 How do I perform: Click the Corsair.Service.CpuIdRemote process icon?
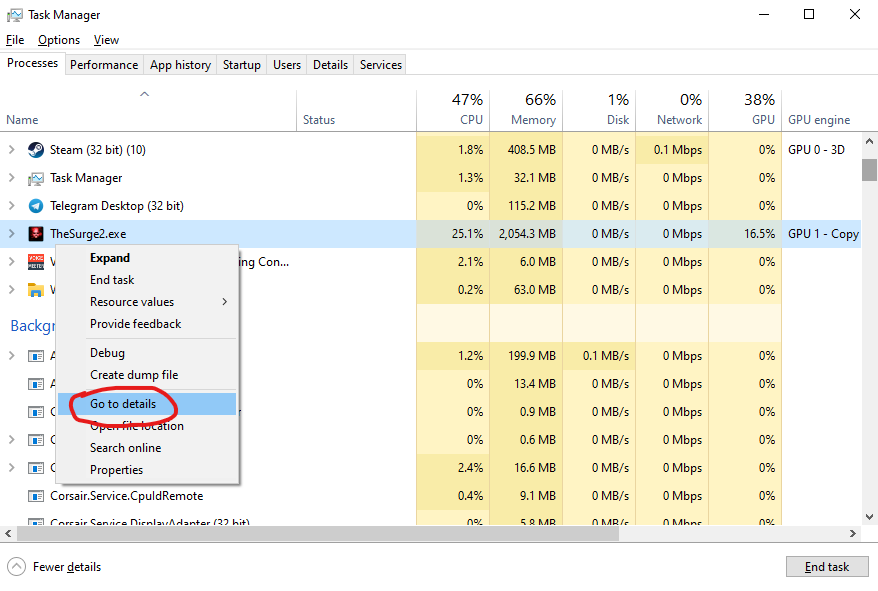(x=36, y=496)
